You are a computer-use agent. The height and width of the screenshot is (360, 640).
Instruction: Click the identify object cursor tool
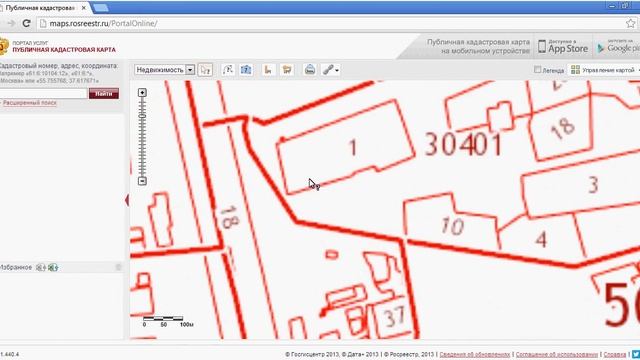point(205,70)
